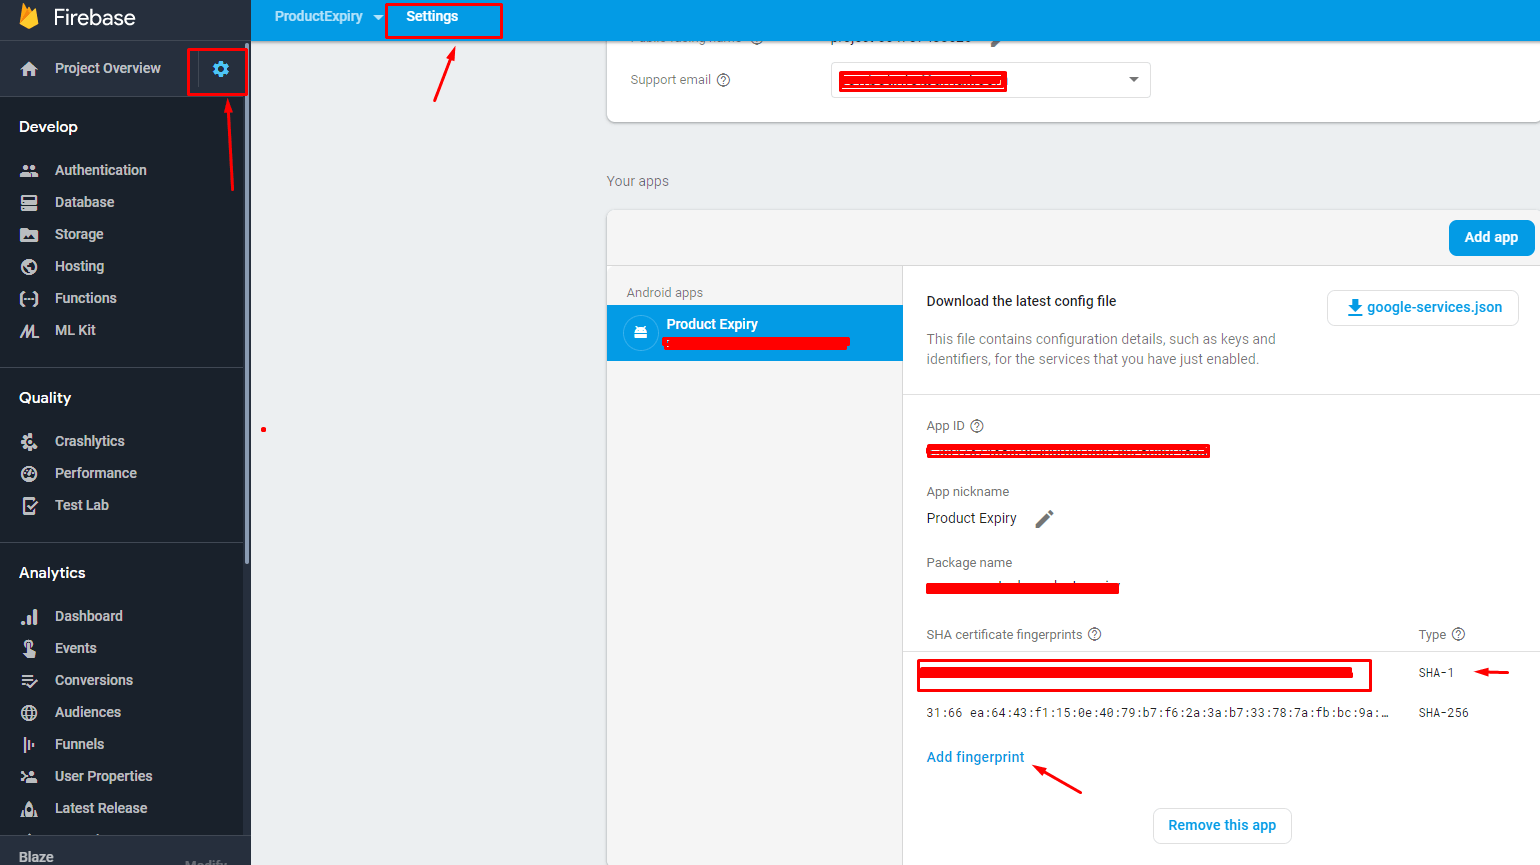Open Crashlytics in the Quality section
Image resolution: width=1540 pixels, height=865 pixels.
(x=89, y=441)
